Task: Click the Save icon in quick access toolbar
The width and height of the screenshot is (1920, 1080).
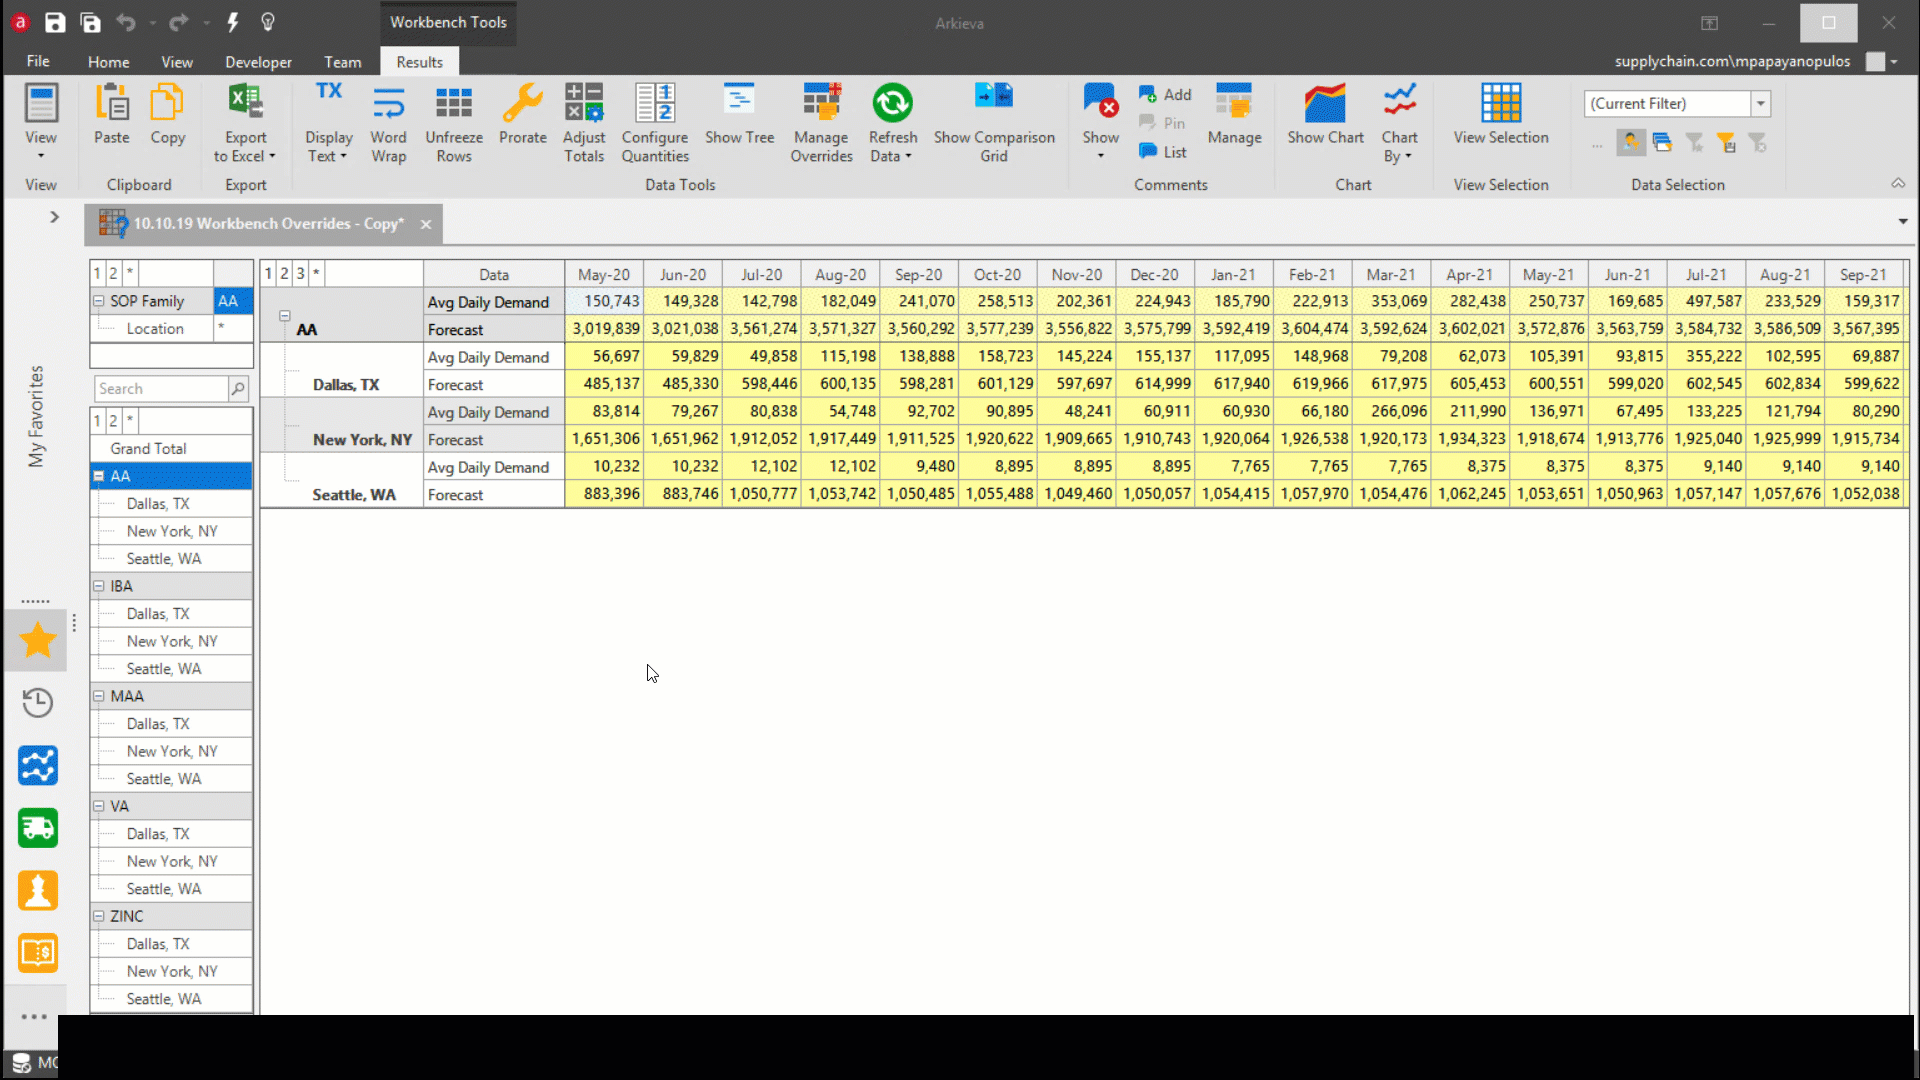Action: pos(55,22)
